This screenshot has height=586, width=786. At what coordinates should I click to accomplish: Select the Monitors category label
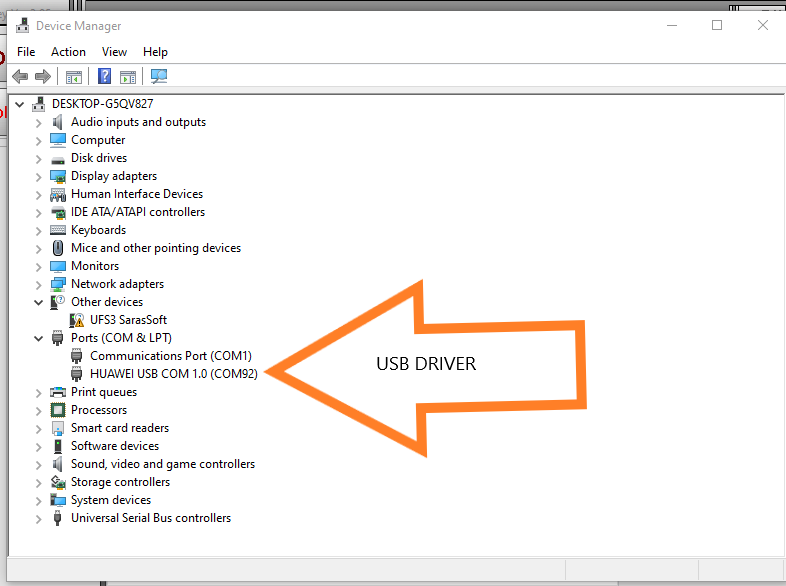[x=95, y=266]
